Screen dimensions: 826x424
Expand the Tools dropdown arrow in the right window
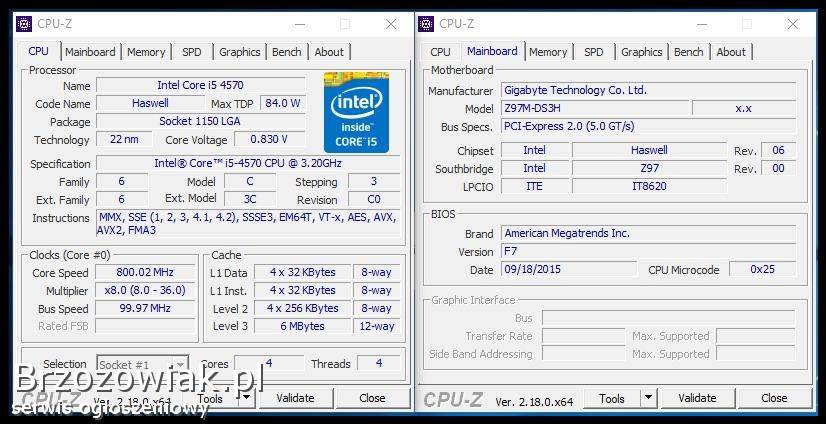(x=650, y=398)
